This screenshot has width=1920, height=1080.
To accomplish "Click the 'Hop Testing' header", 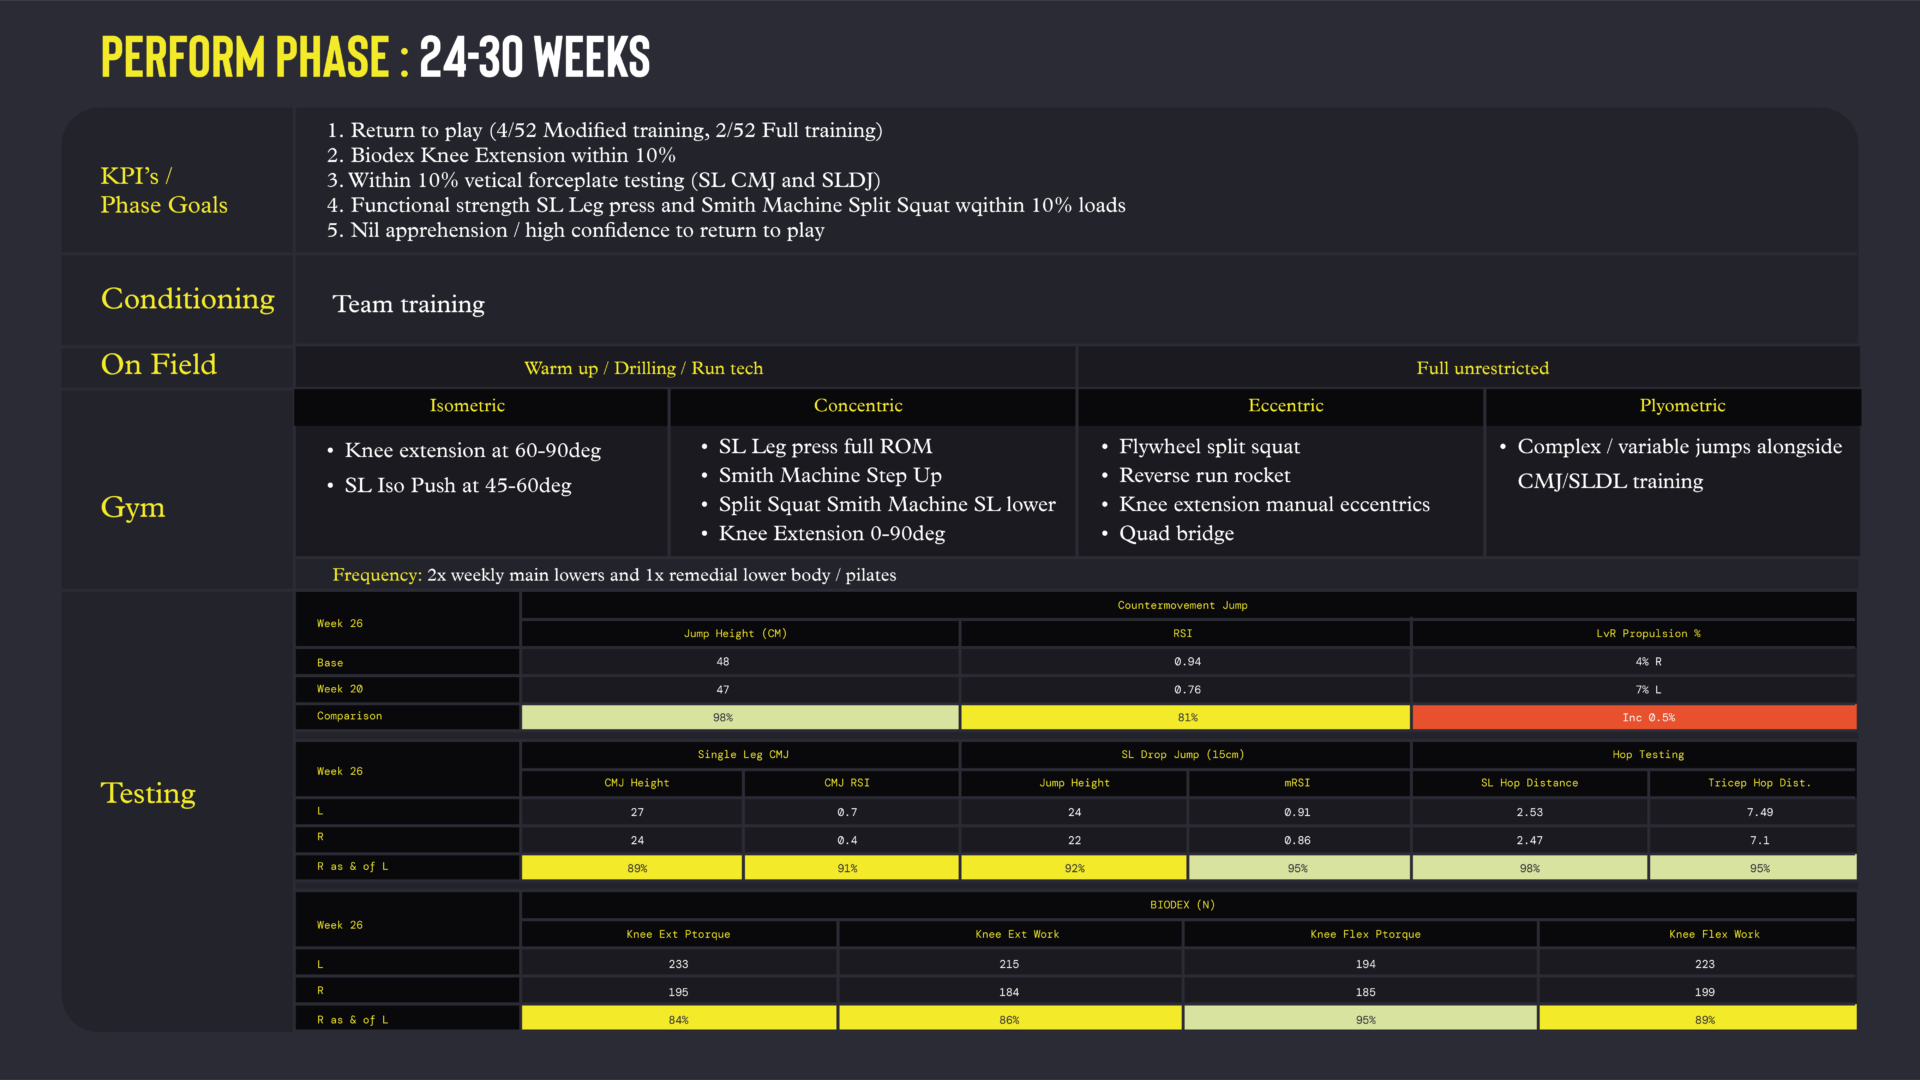I will [1648, 754].
